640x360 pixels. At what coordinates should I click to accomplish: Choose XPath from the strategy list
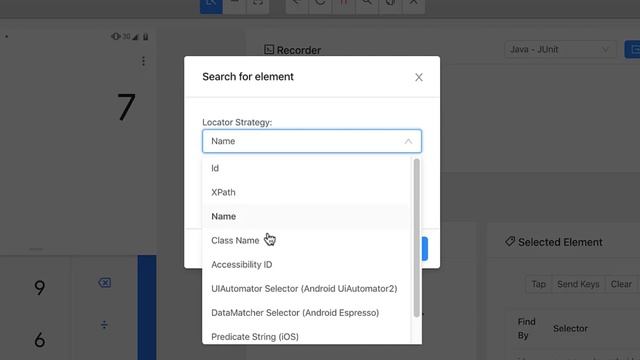[x=307, y=192]
